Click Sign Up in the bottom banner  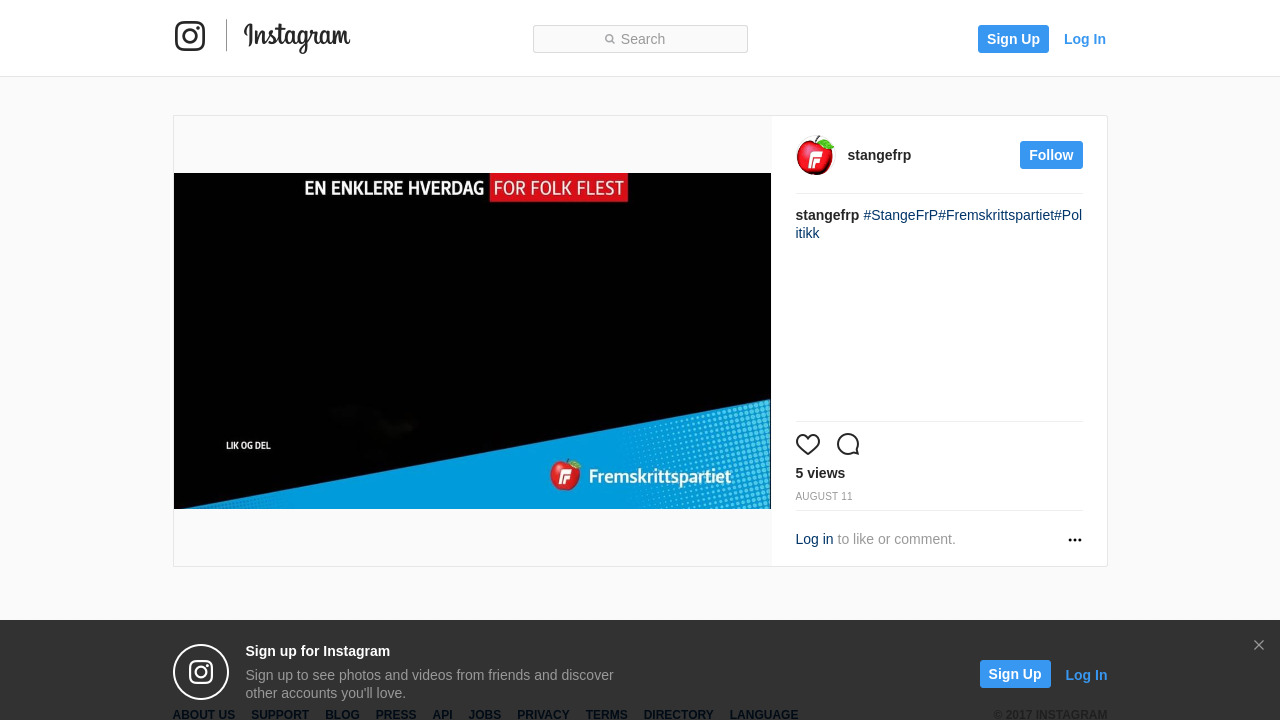pyautogui.click(x=1015, y=674)
